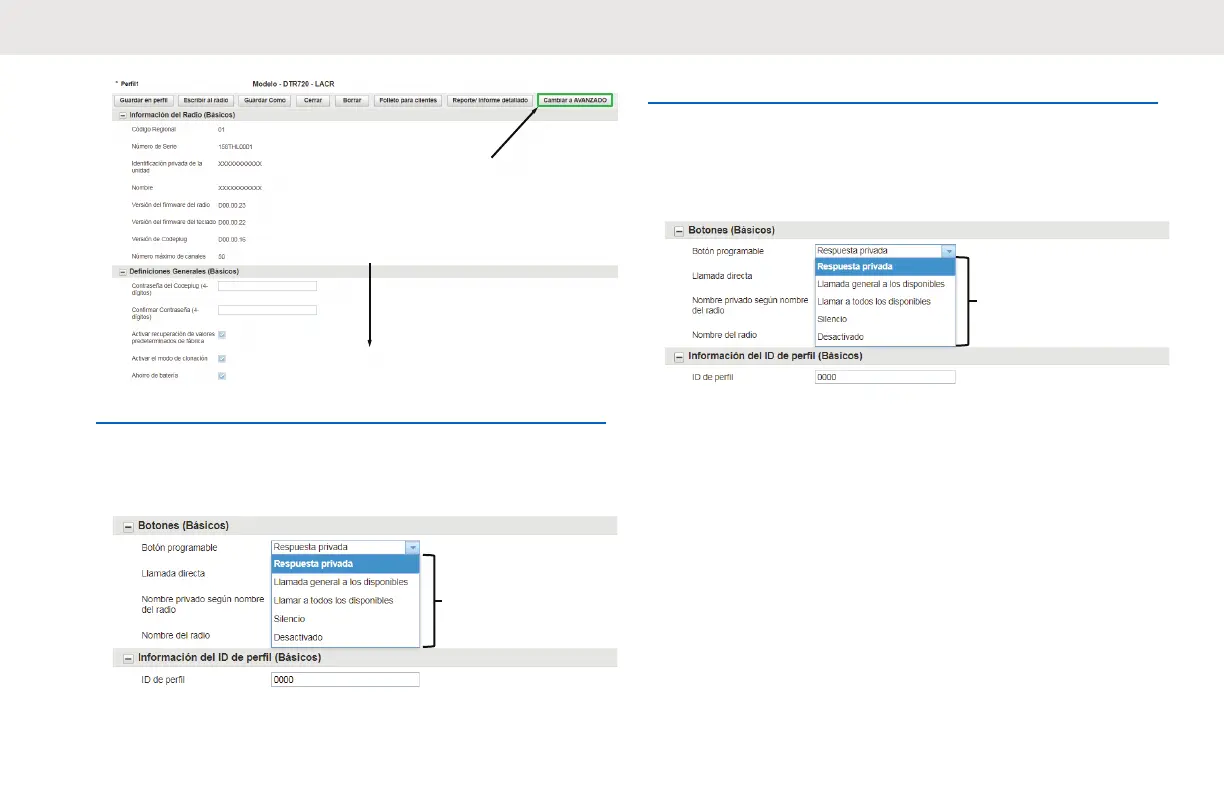Disable the Ahorro de batería checkbox
Viewport: 1224px width, 792px height.
pyautogui.click(x=222, y=376)
